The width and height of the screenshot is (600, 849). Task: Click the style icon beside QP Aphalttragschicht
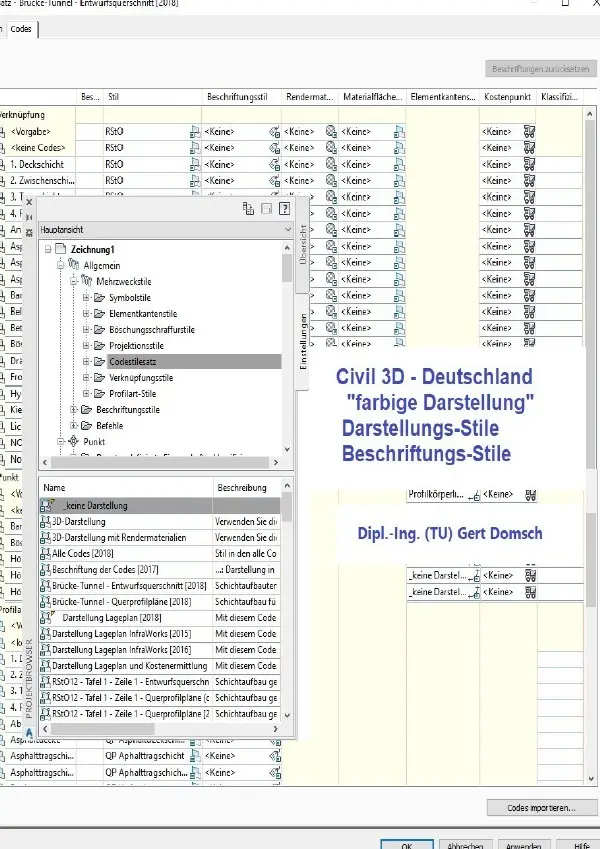pos(195,756)
